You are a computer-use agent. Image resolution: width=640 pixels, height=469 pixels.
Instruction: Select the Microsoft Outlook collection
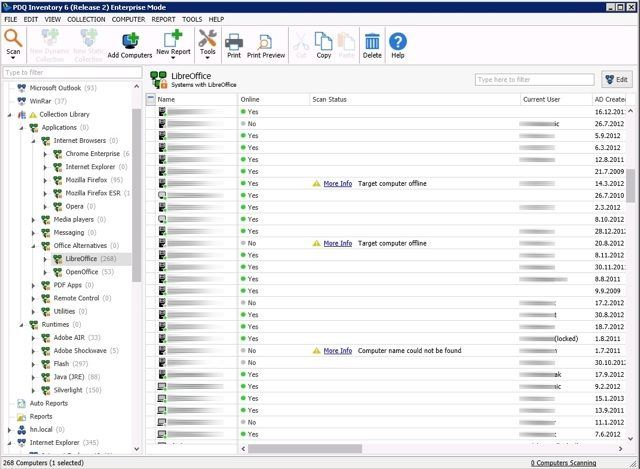tap(56, 88)
